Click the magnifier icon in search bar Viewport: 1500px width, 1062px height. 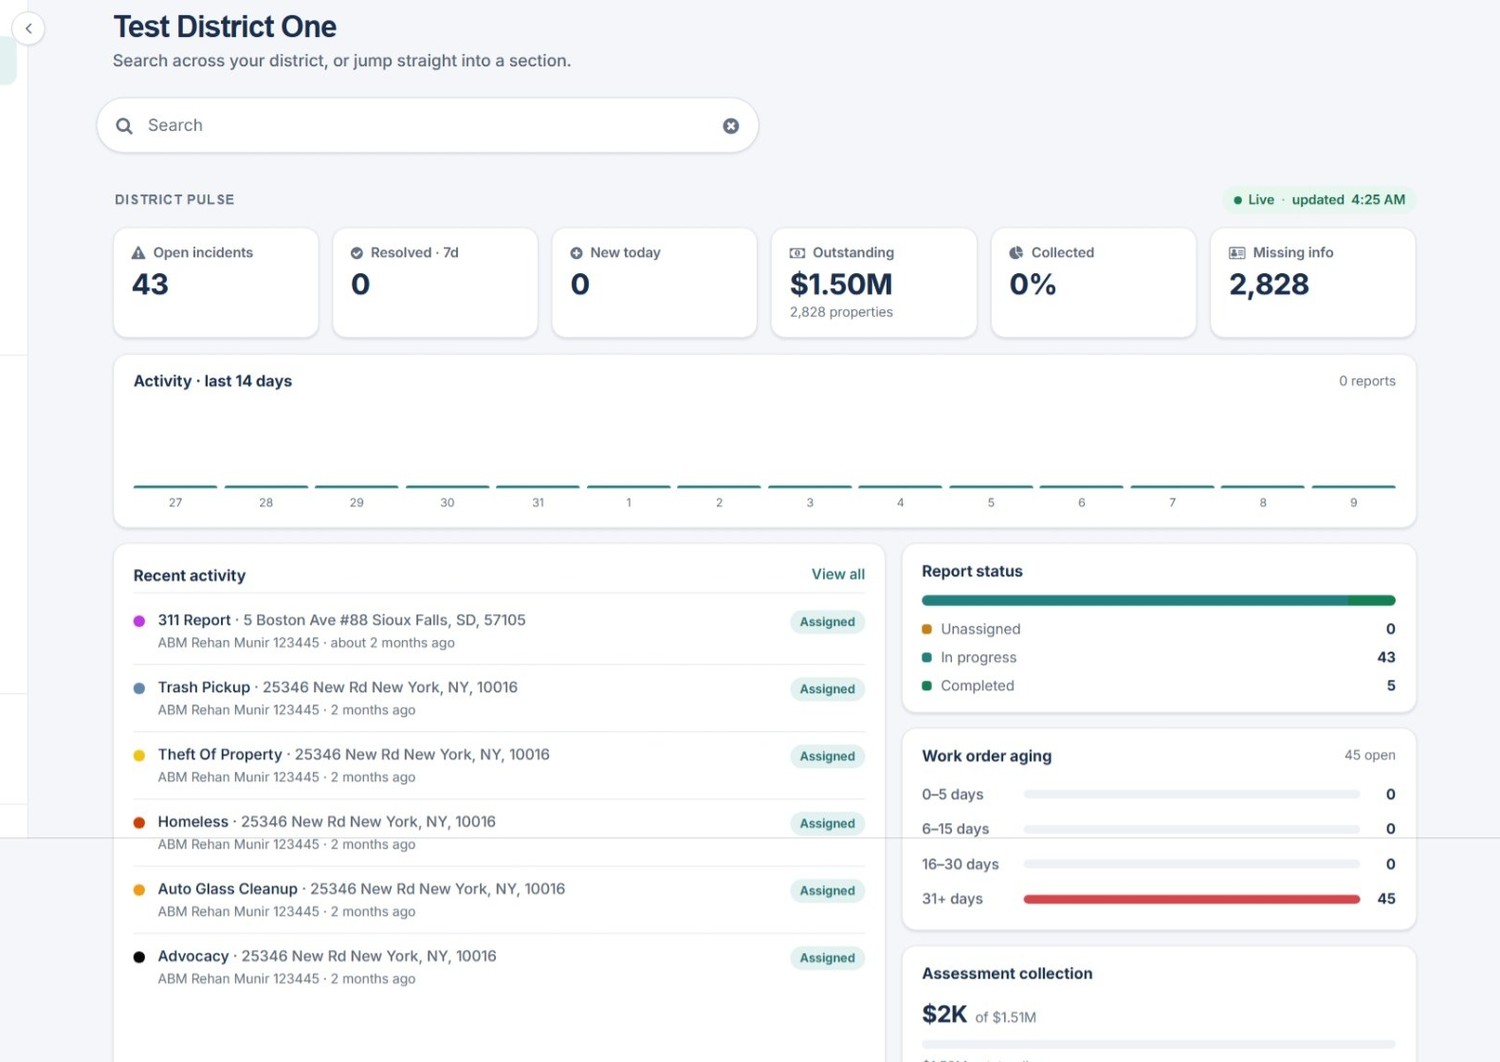pos(124,126)
